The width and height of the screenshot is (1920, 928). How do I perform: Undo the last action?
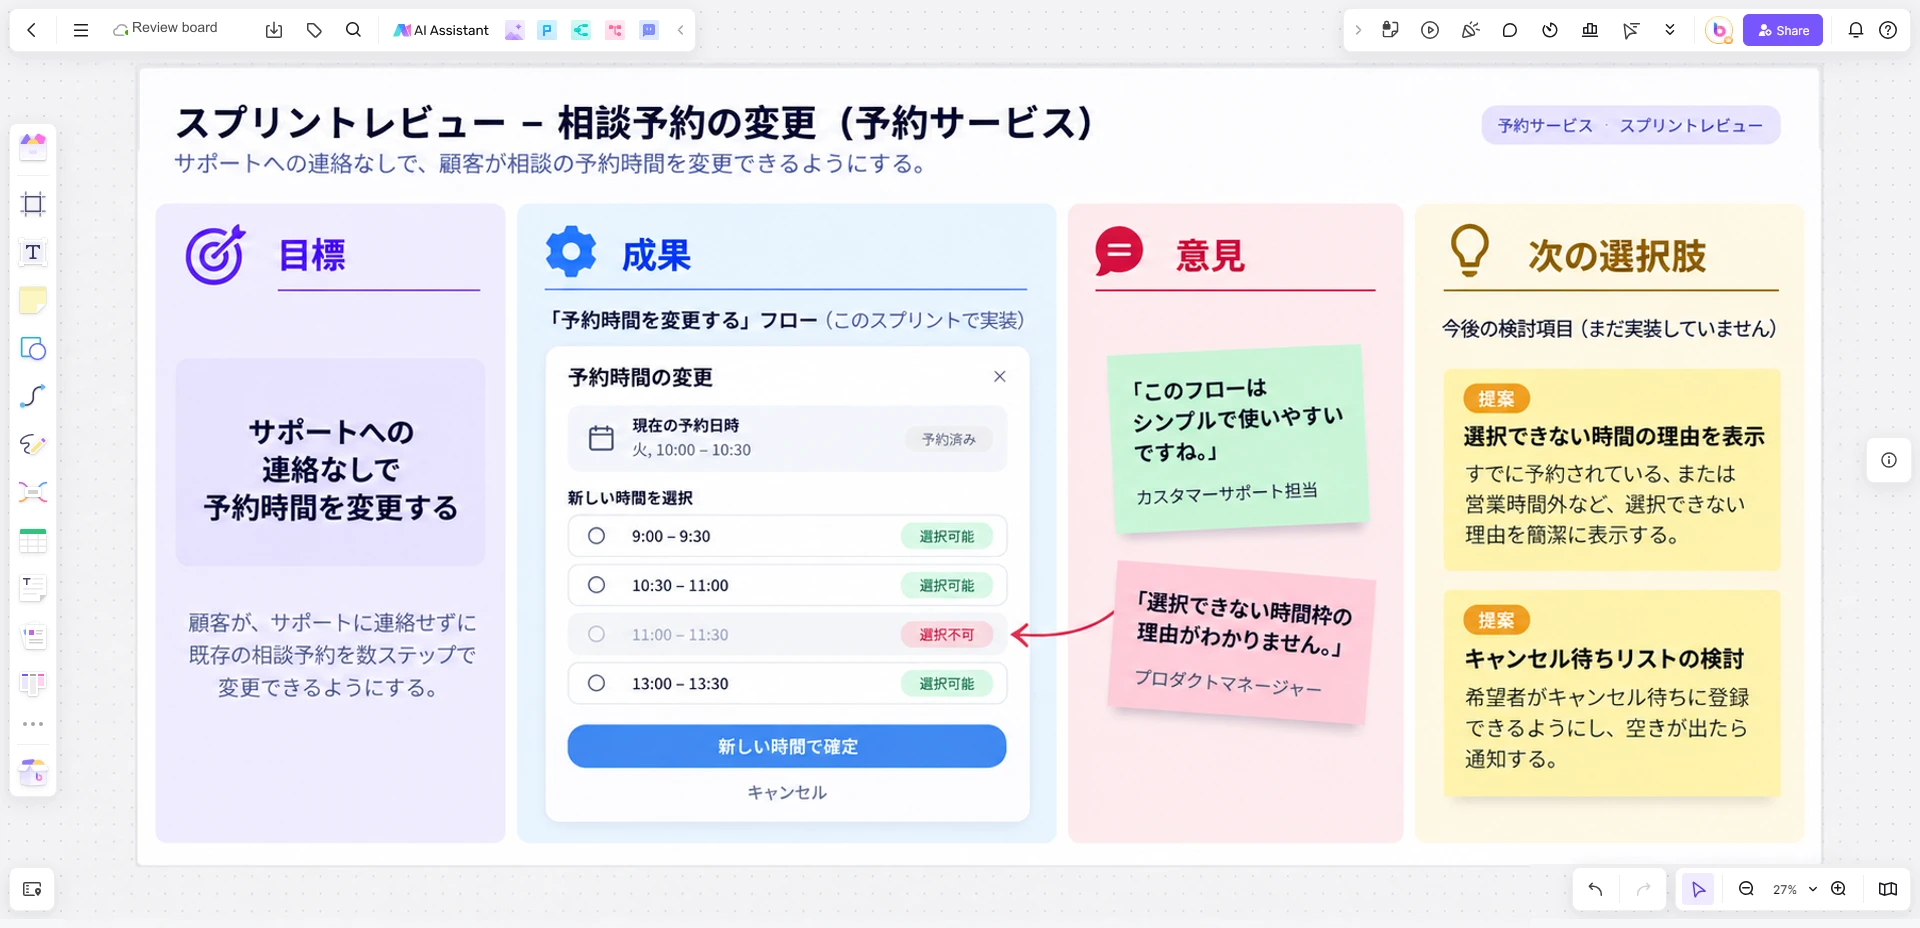point(1595,889)
